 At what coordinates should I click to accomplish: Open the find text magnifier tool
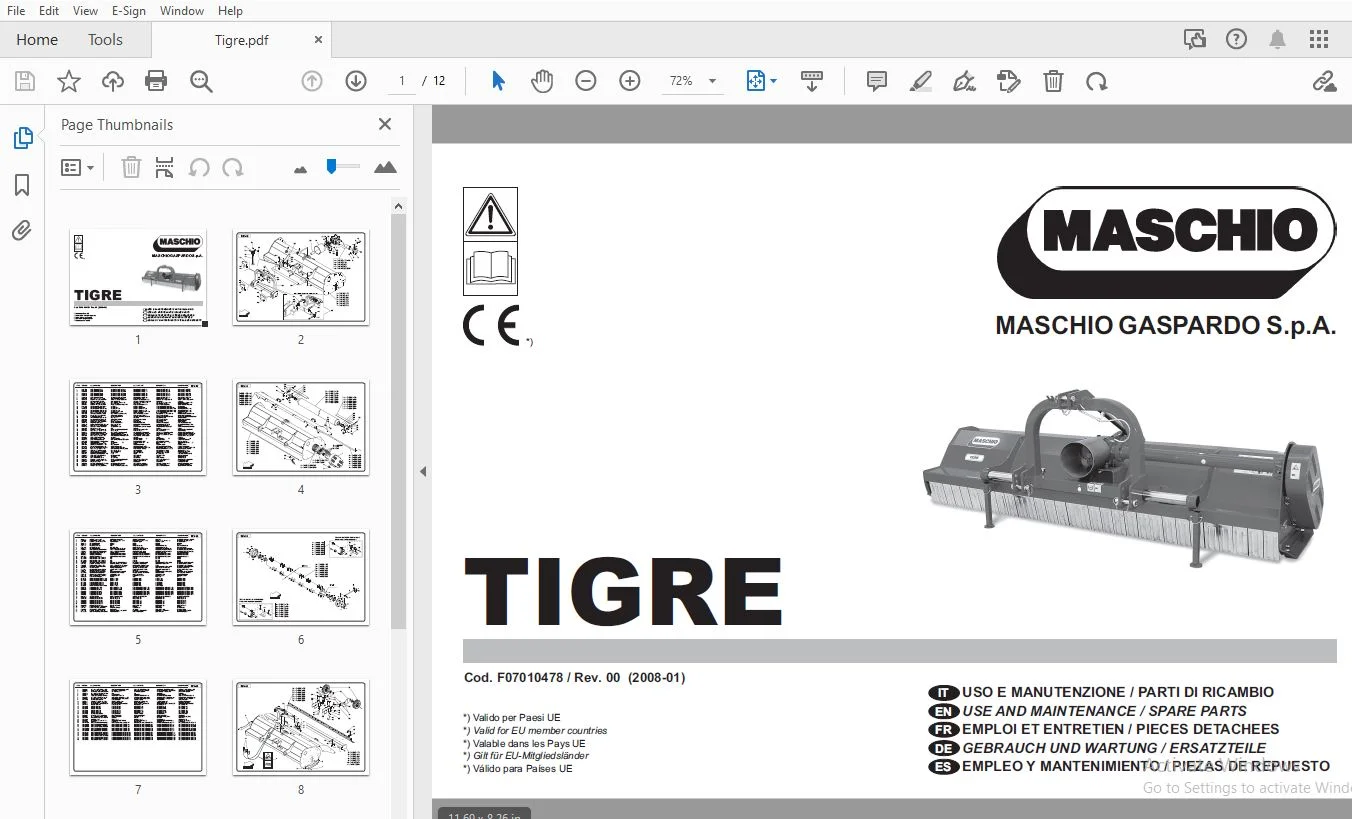(201, 82)
